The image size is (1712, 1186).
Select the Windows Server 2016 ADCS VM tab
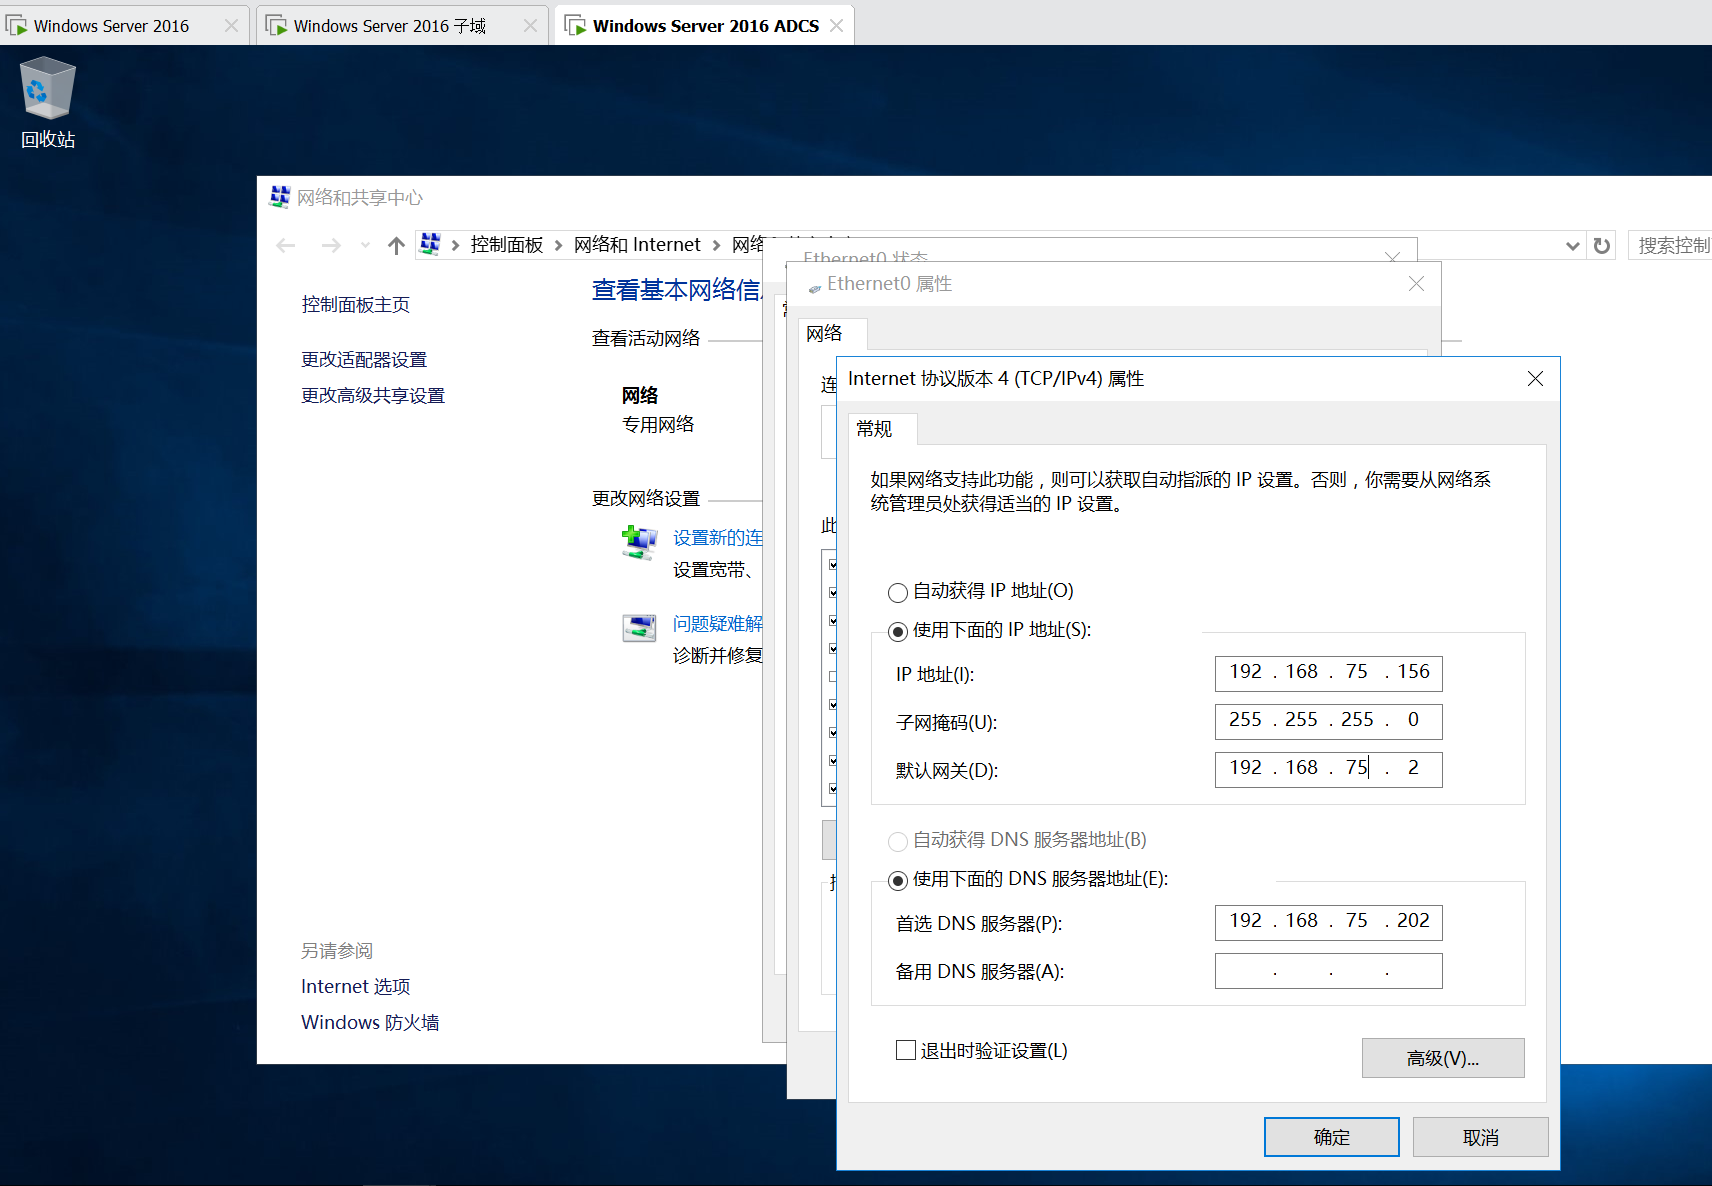click(705, 25)
